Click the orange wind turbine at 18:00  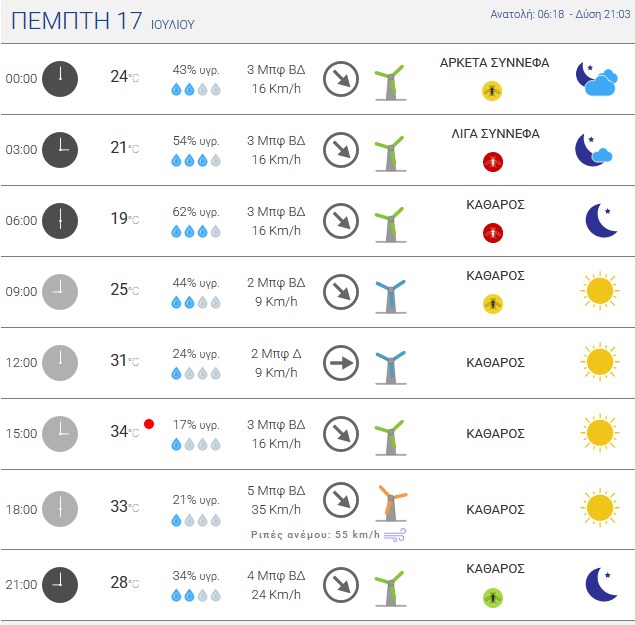pos(391,503)
